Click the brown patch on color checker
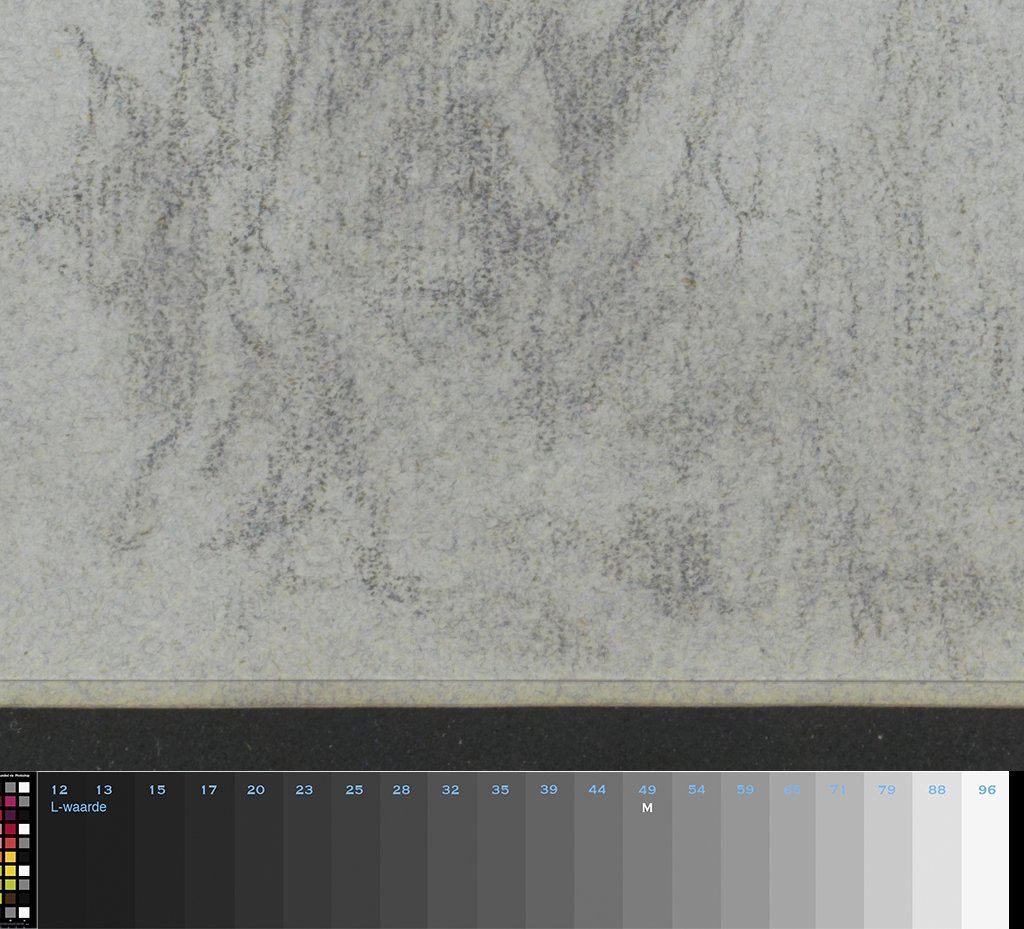This screenshot has width=1024, height=929. [x=11, y=898]
